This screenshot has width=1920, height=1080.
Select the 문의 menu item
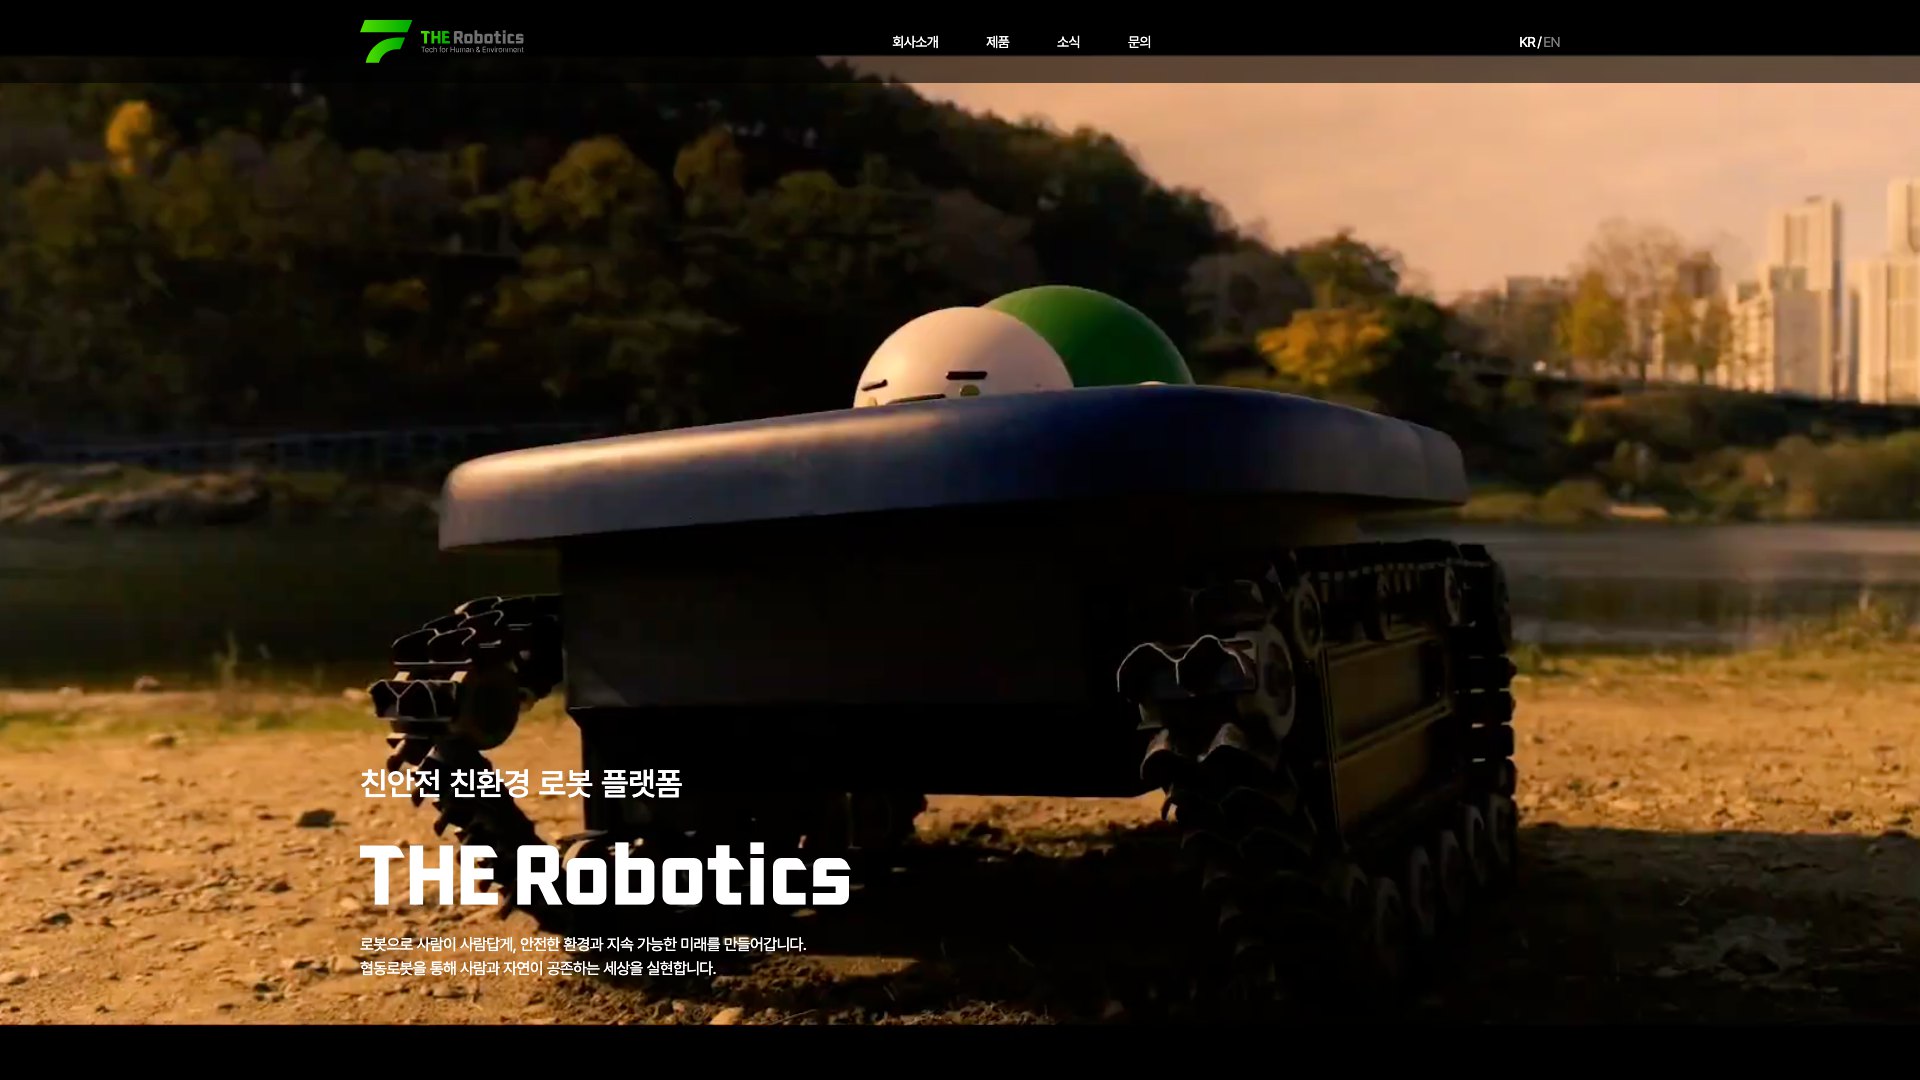pos(1139,42)
